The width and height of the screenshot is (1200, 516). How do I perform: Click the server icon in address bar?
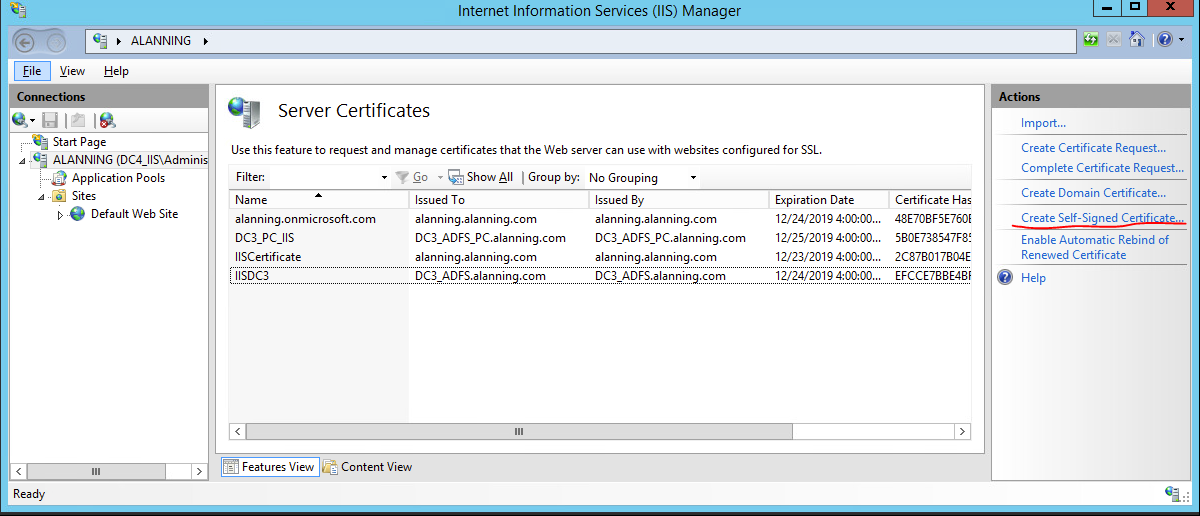(100, 41)
